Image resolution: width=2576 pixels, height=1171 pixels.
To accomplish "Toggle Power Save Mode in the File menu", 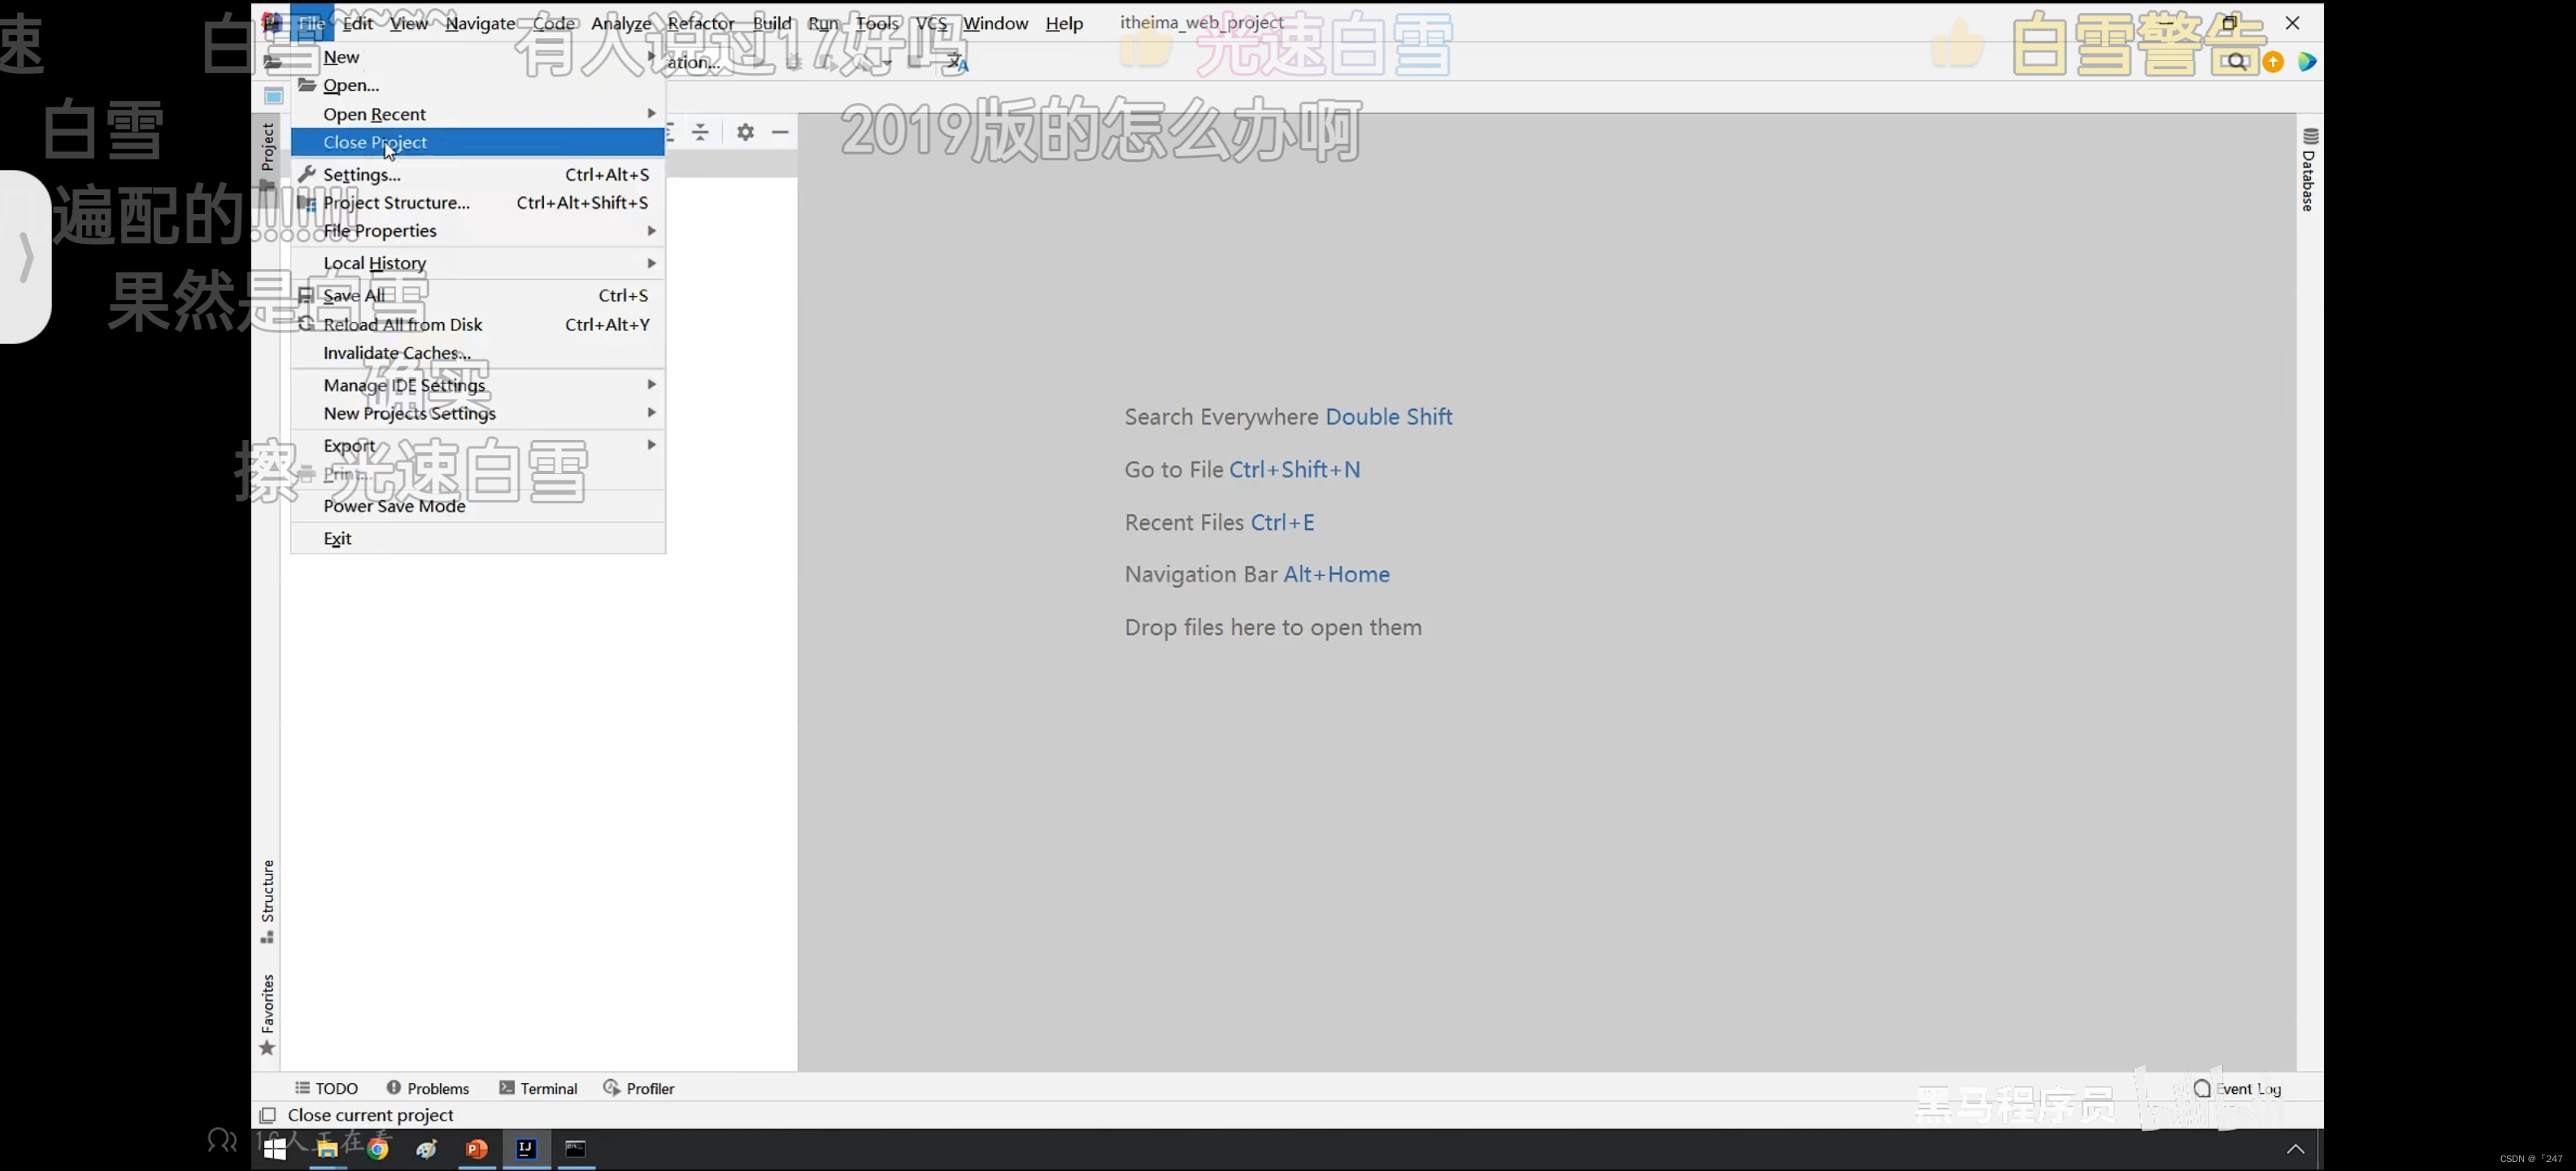I will tap(478, 506).
